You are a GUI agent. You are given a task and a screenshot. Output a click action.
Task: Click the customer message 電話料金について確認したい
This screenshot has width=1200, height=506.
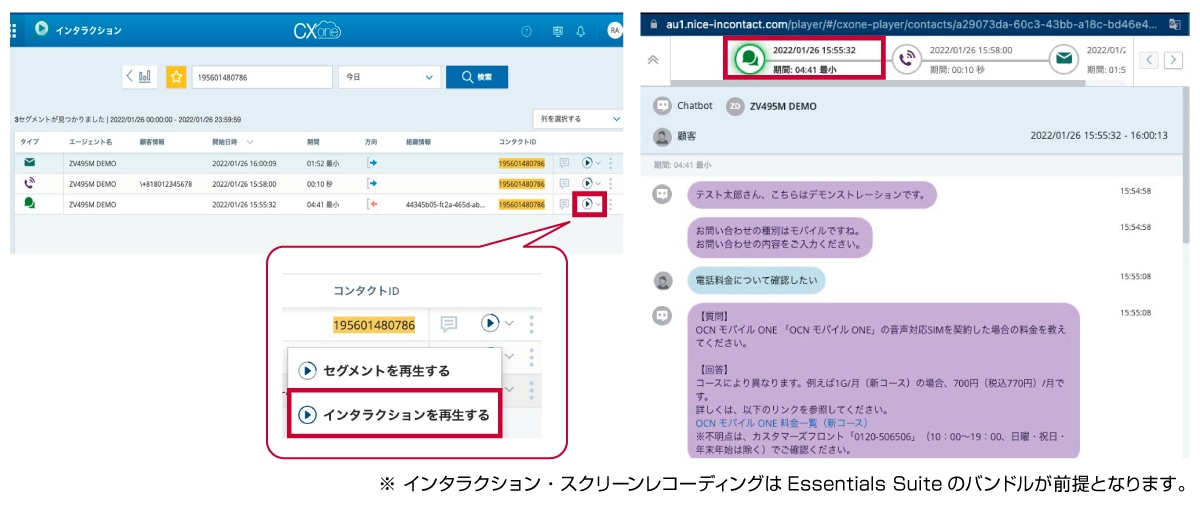[757, 281]
